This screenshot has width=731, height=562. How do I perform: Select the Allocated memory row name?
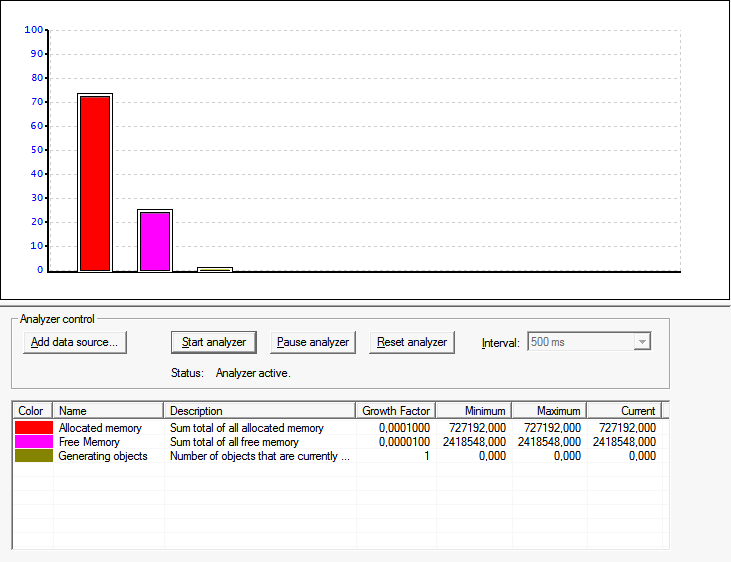tap(100, 428)
